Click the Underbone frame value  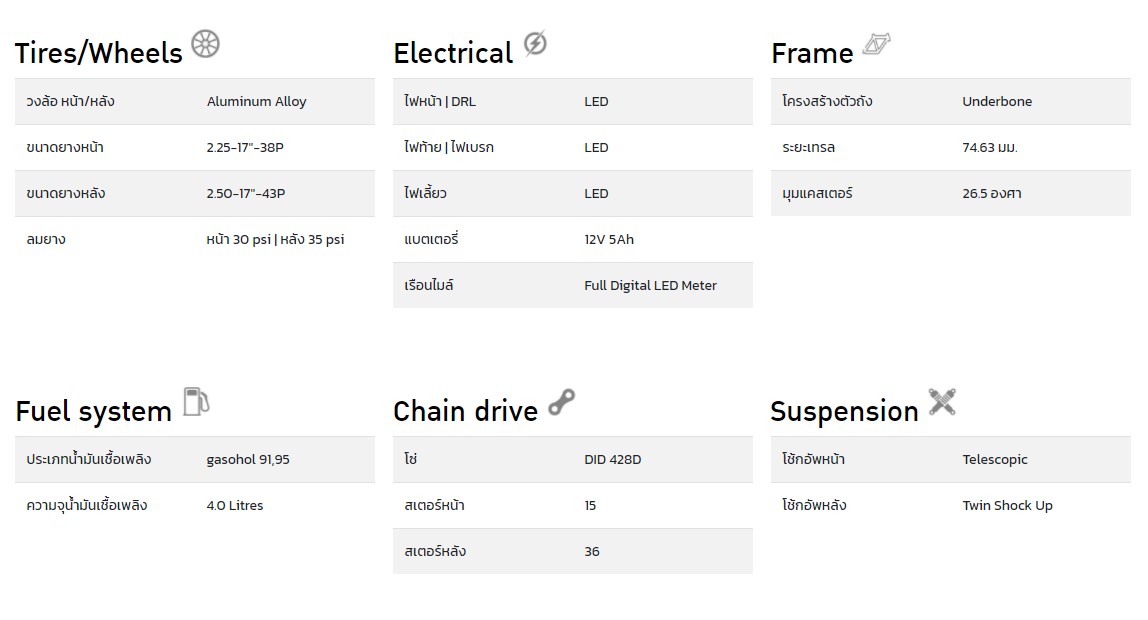pos(997,102)
